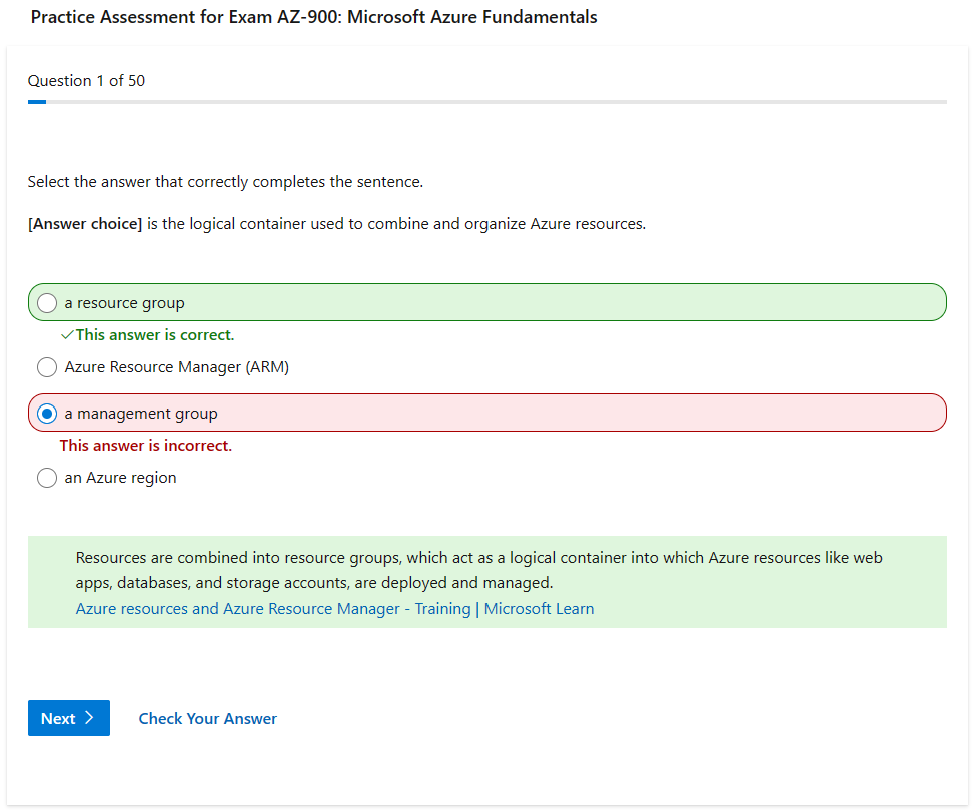Click the "an Azure region" option label text

[x=120, y=478]
